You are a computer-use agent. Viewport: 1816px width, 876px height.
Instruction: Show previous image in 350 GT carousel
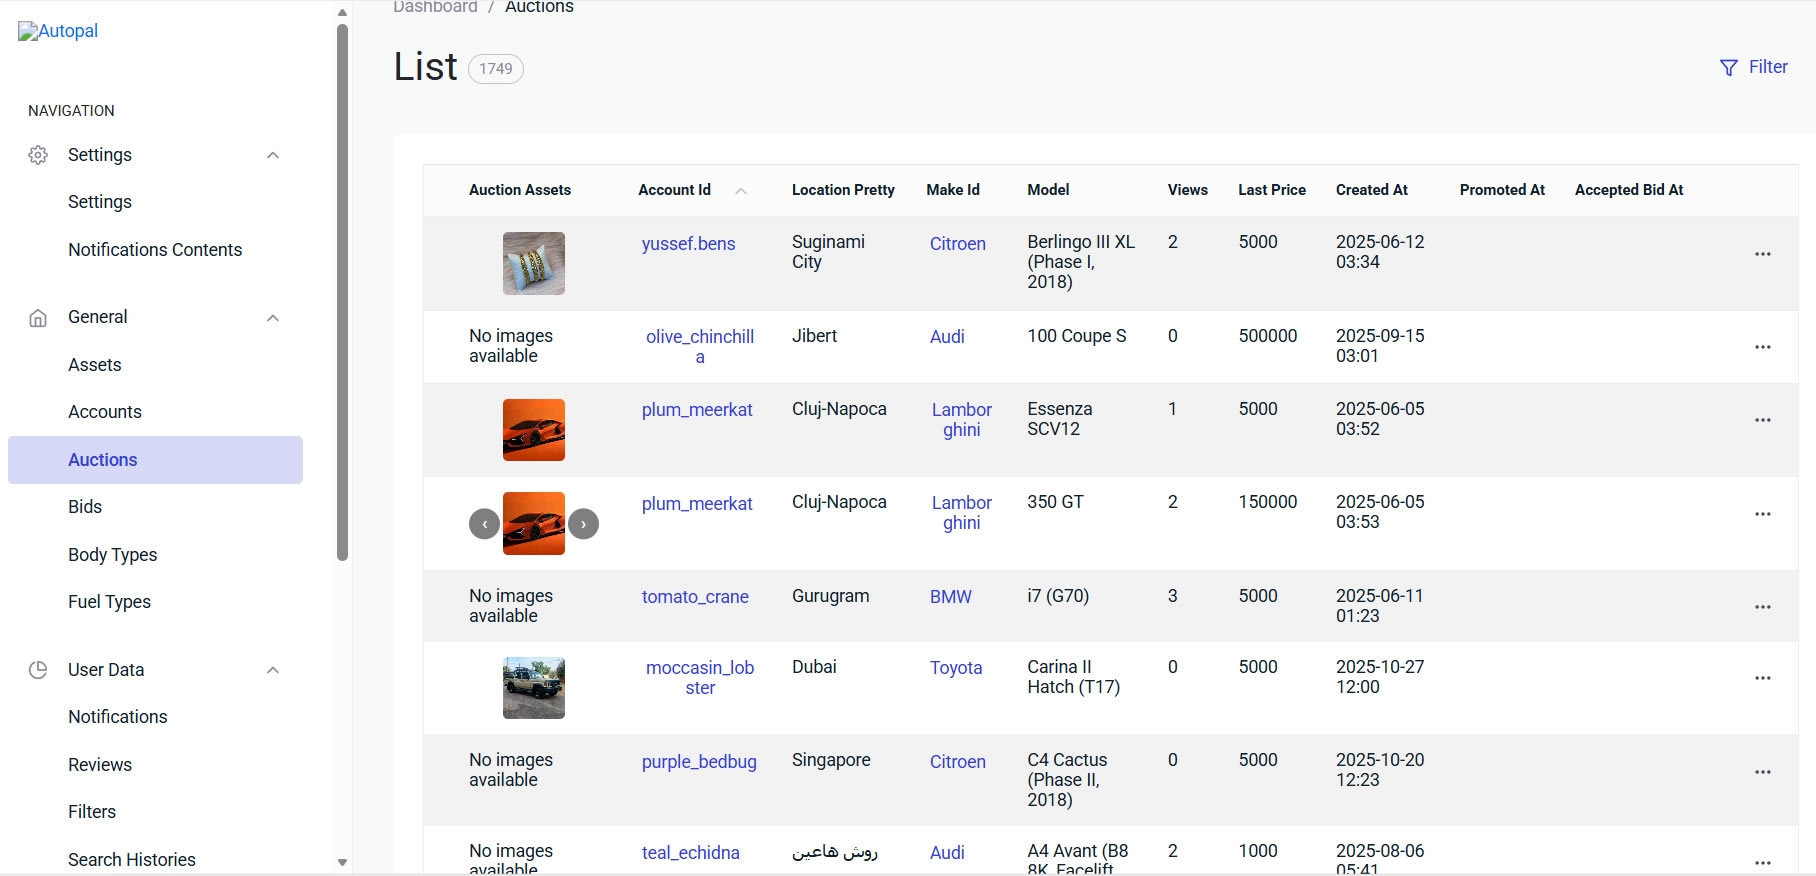click(x=484, y=523)
